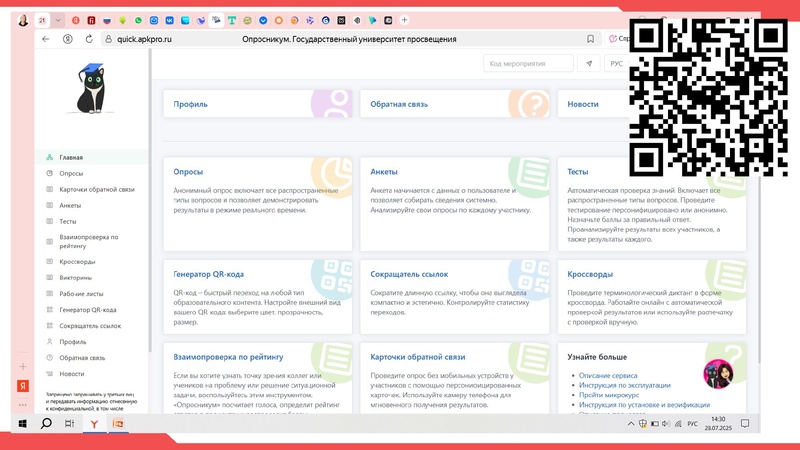This screenshot has width=800, height=450.
Task: Click the quick.apkpro.ru address bar
Action: 144,39
